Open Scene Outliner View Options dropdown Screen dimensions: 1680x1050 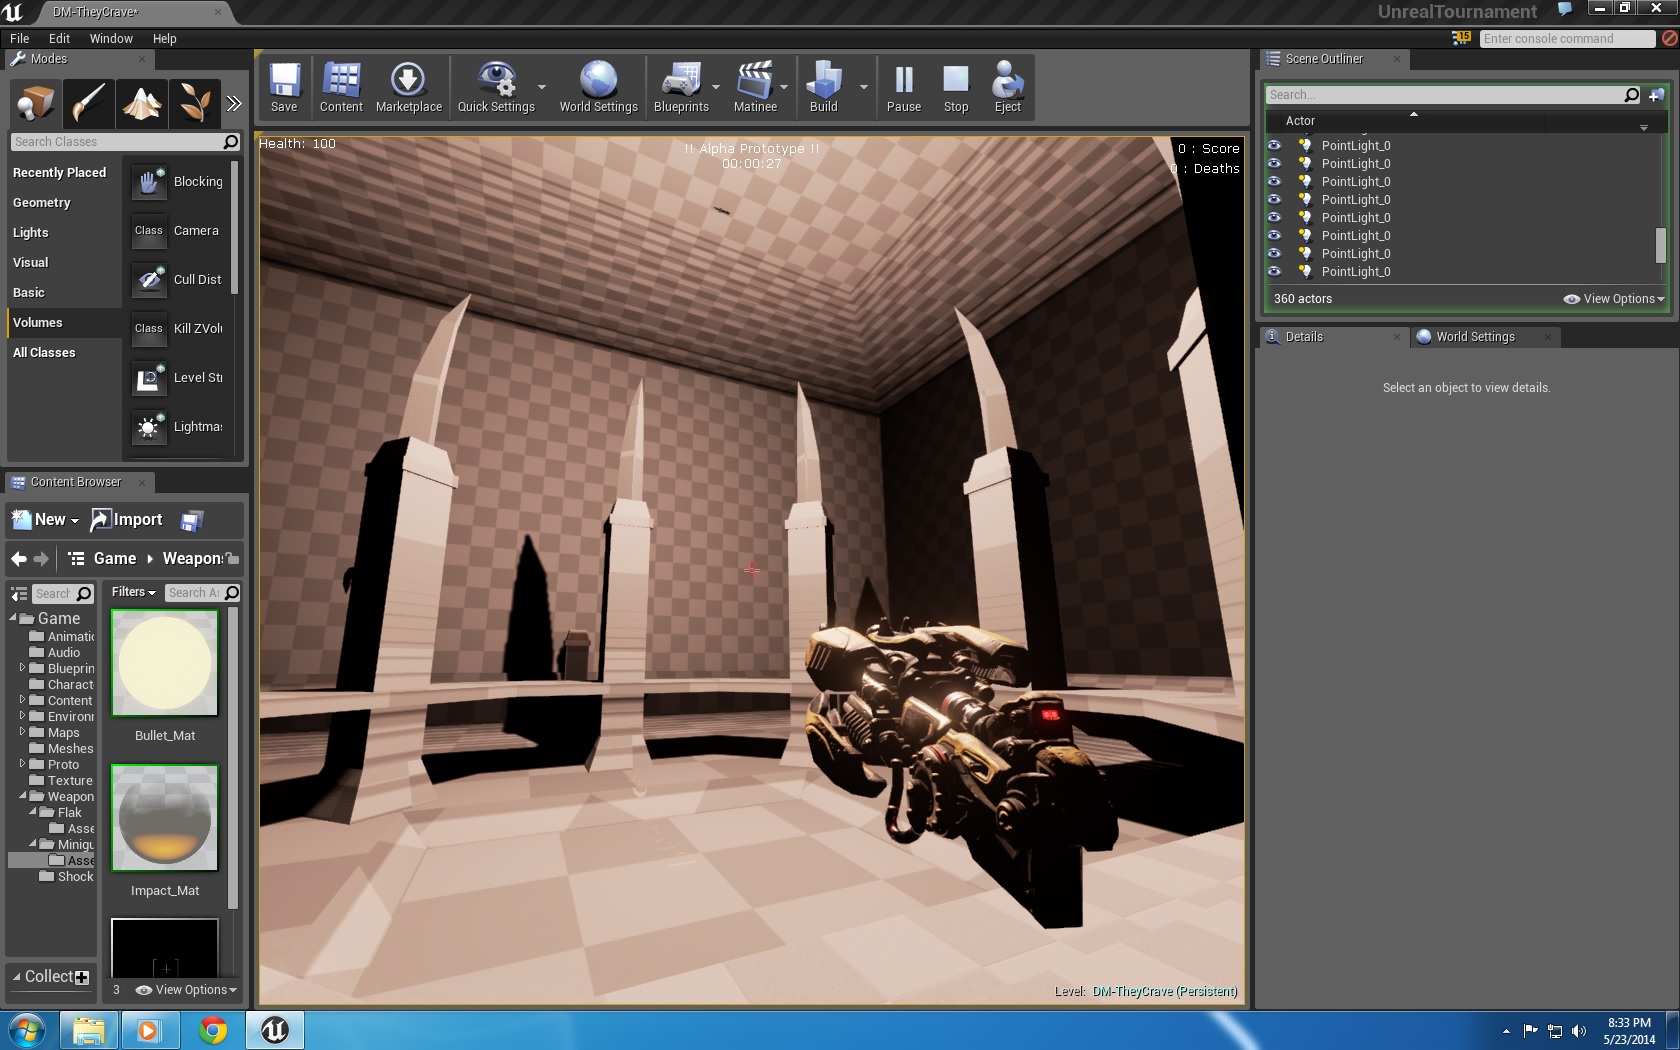(1614, 299)
